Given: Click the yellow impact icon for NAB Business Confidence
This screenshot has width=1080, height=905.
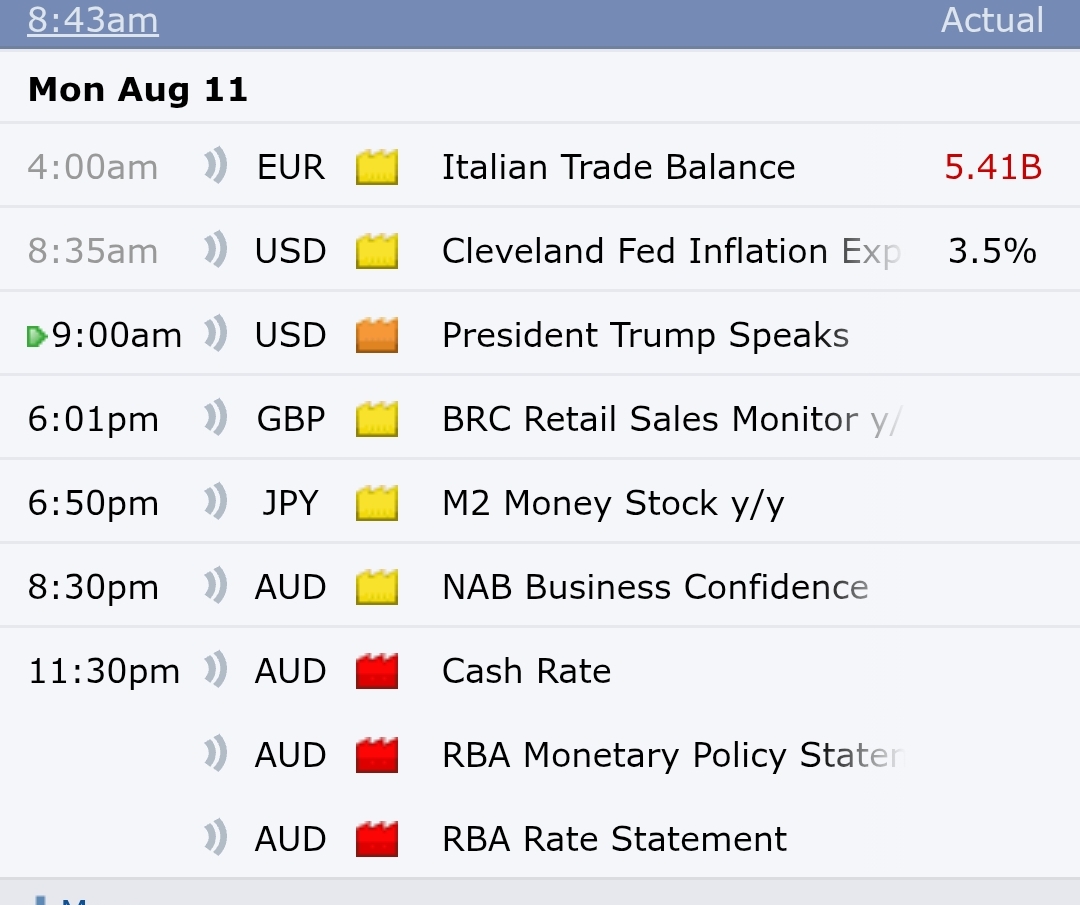Looking at the screenshot, I should (377, 587).
